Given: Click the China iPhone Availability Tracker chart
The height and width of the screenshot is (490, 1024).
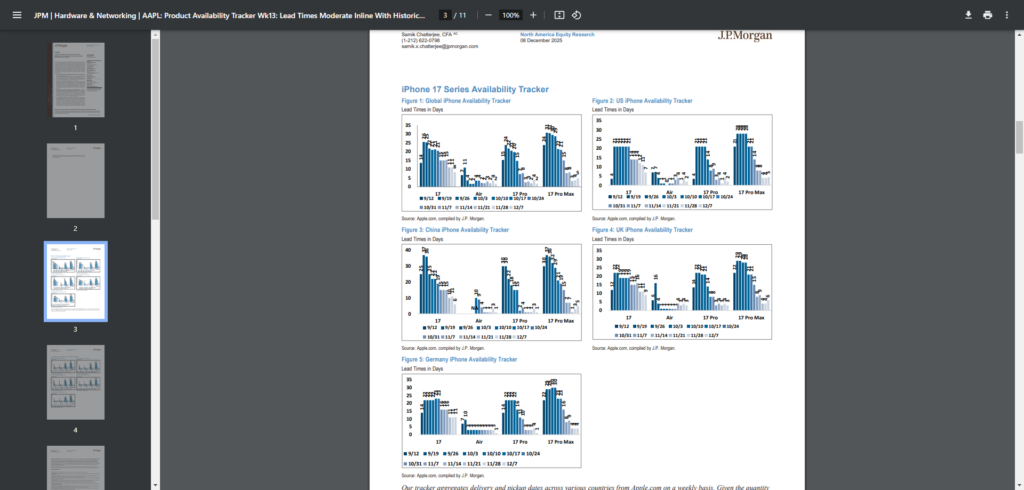Looking at the screenshot, I should point(477,289).
